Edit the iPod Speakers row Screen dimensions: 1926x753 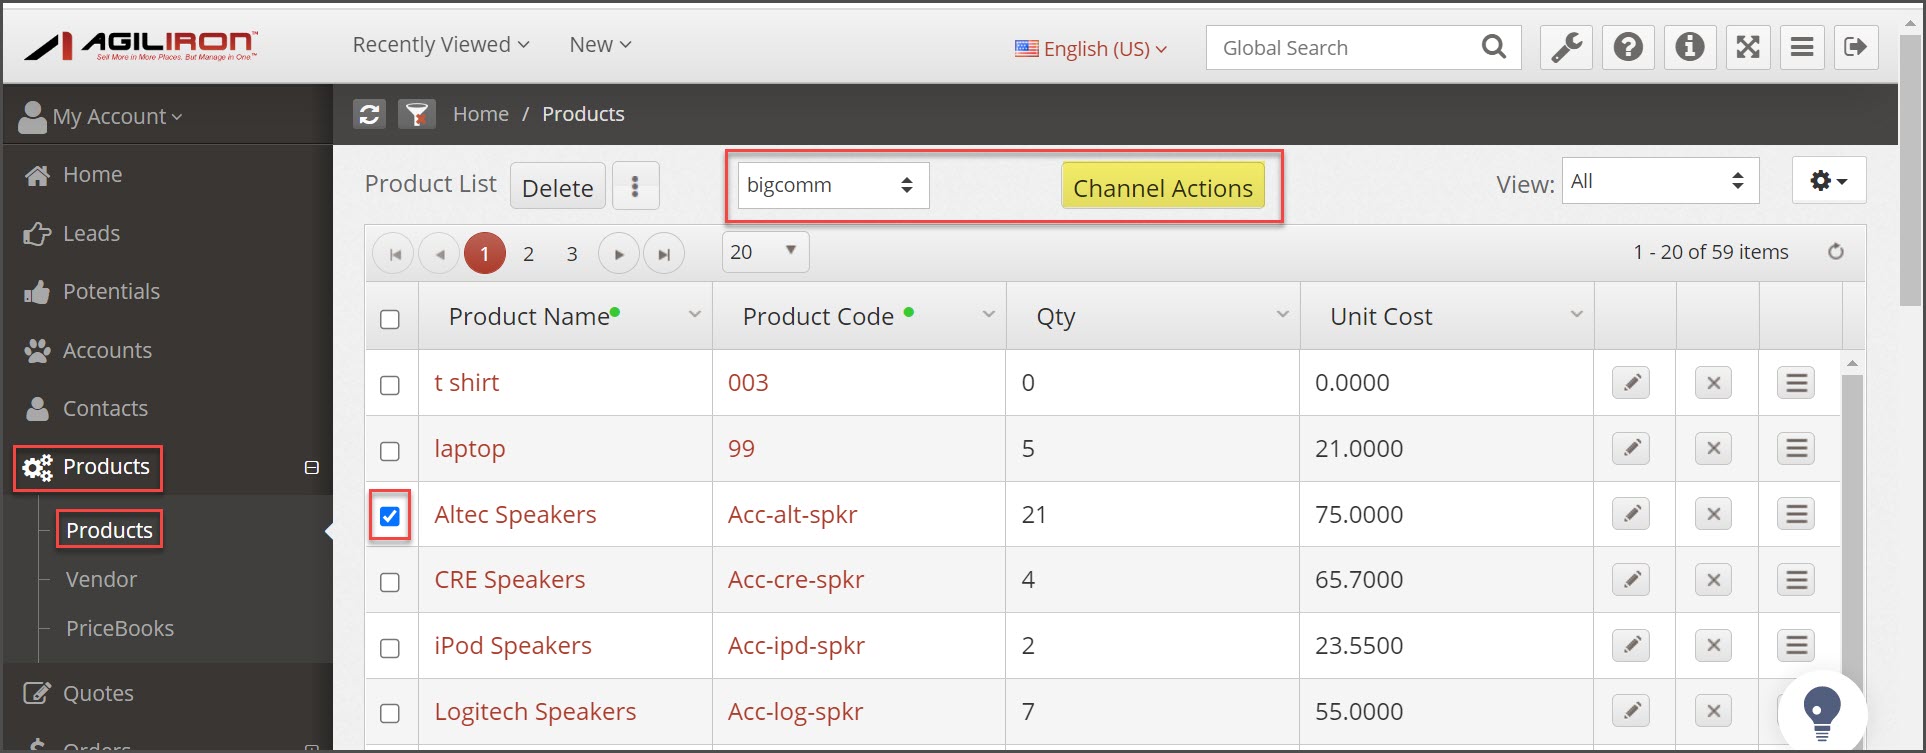click(x=1631, y=646)
